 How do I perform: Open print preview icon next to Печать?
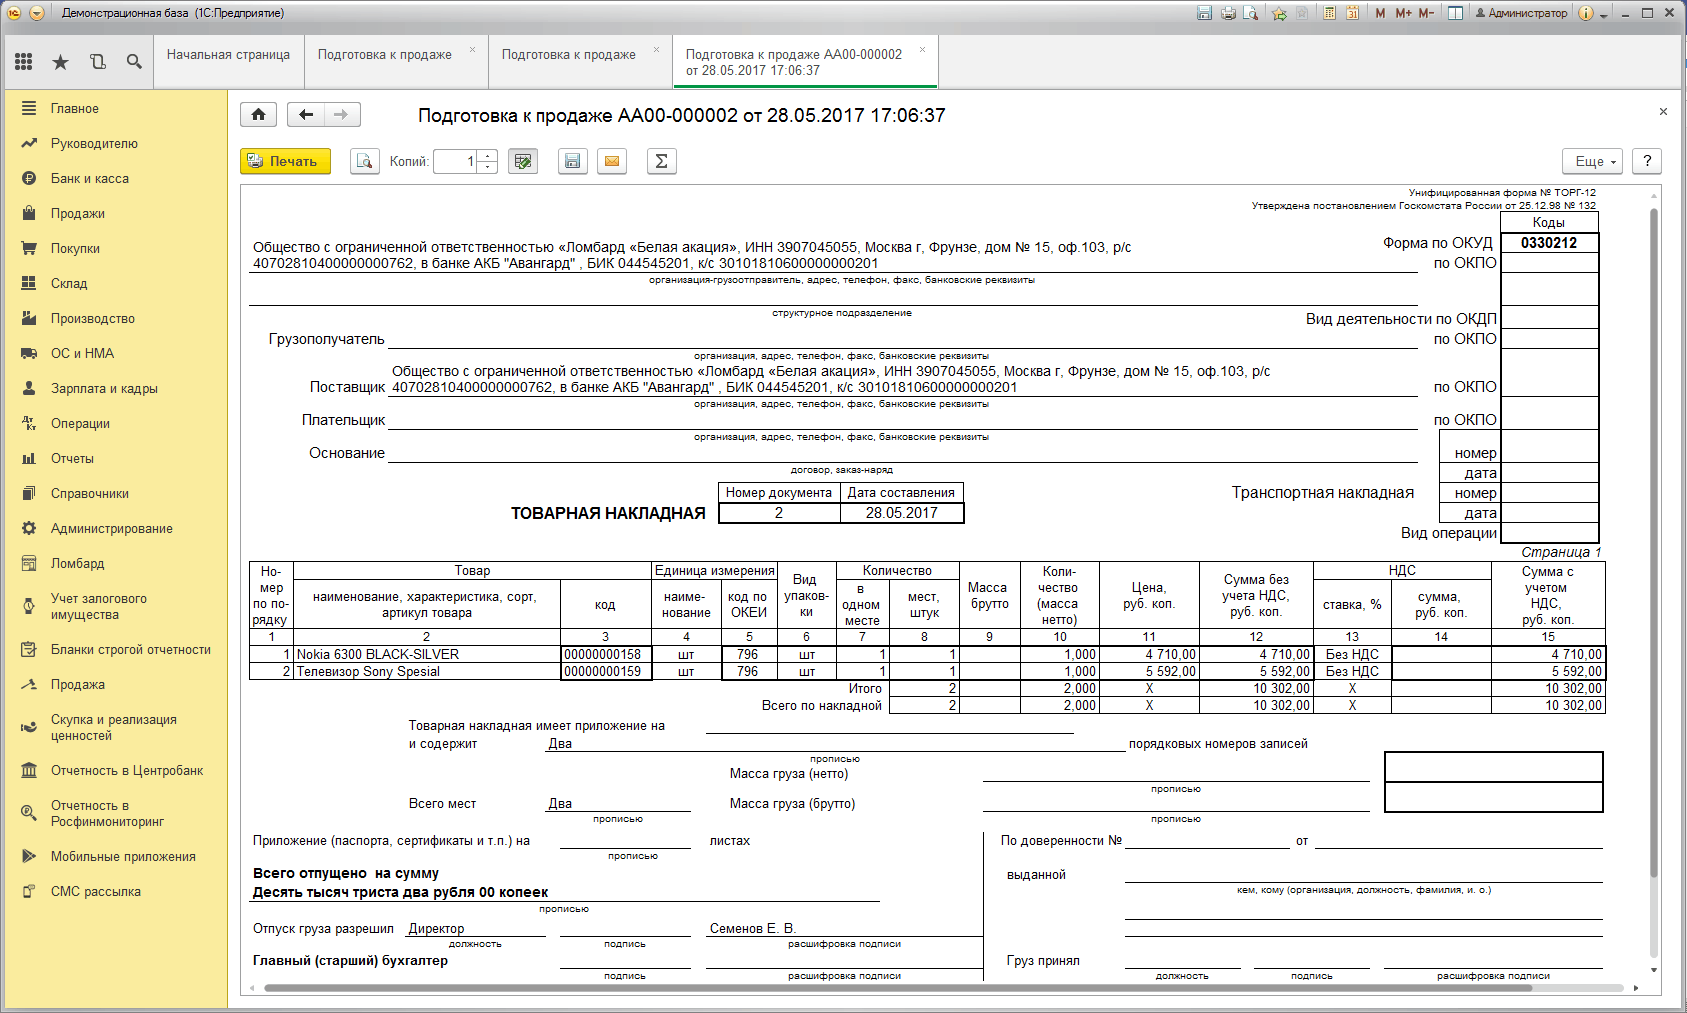(365, 161)
